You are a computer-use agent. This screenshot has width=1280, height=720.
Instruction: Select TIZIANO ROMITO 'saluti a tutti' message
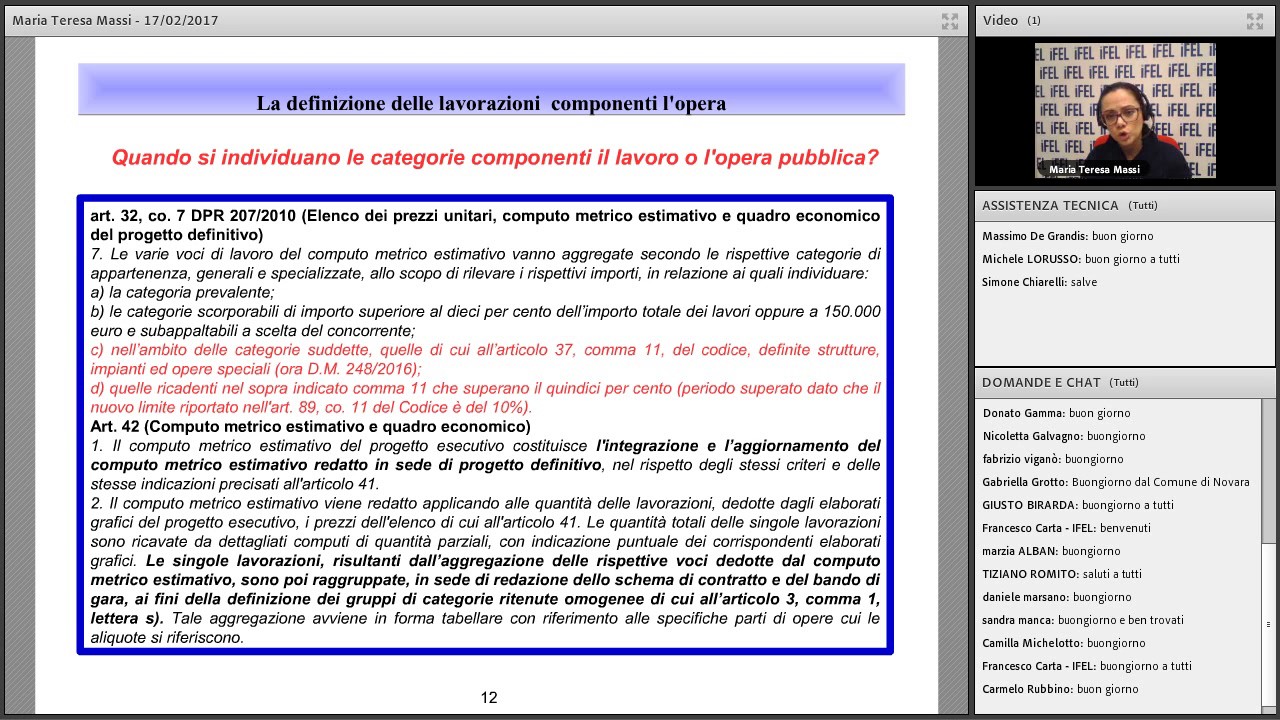point(1062,574)
